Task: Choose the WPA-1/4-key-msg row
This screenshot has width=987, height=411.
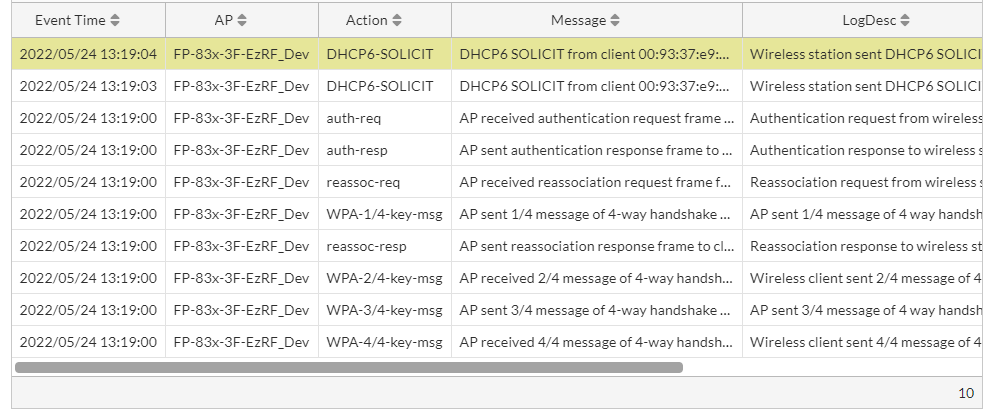Action: coord(384,214)
